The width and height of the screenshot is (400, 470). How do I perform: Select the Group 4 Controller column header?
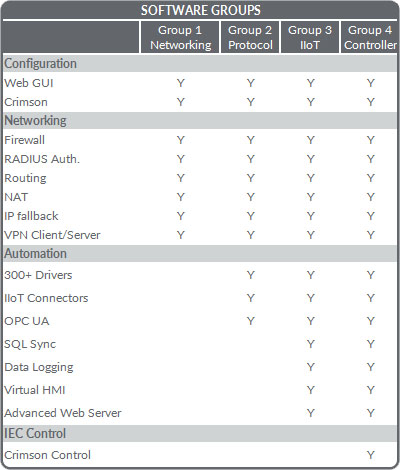click(x=370, y=37)
